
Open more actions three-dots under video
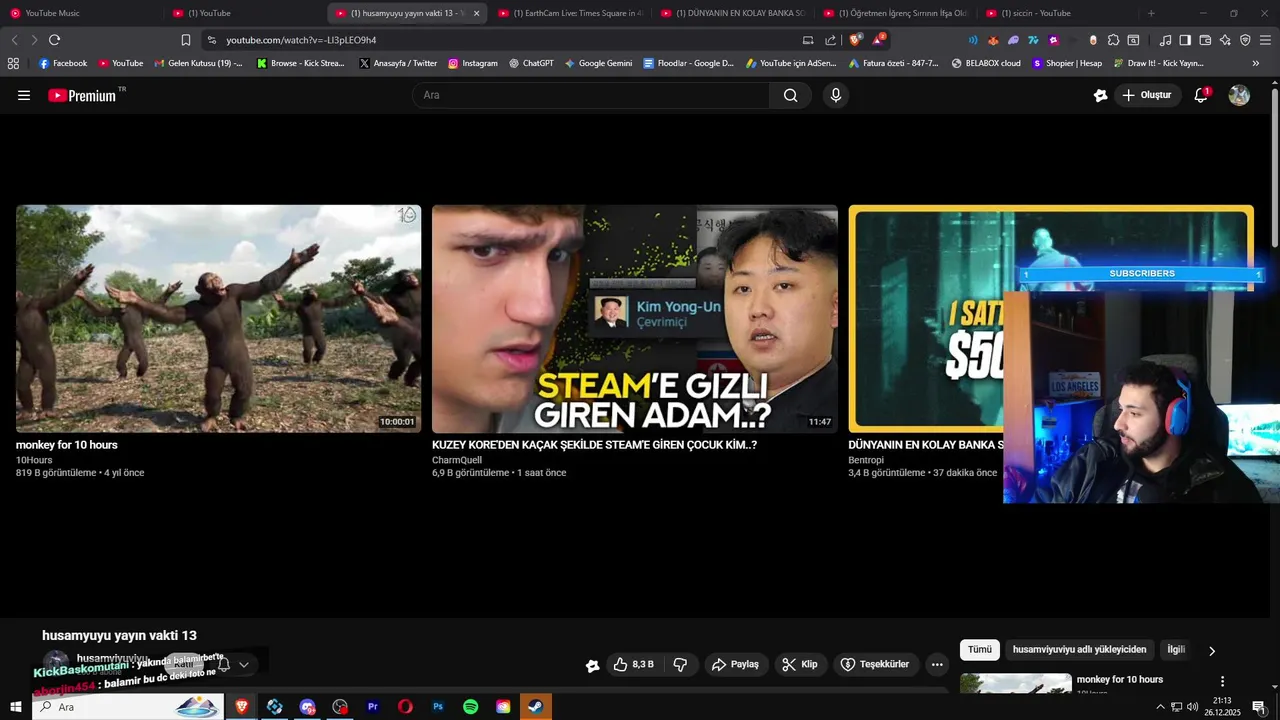pos(937,664)
